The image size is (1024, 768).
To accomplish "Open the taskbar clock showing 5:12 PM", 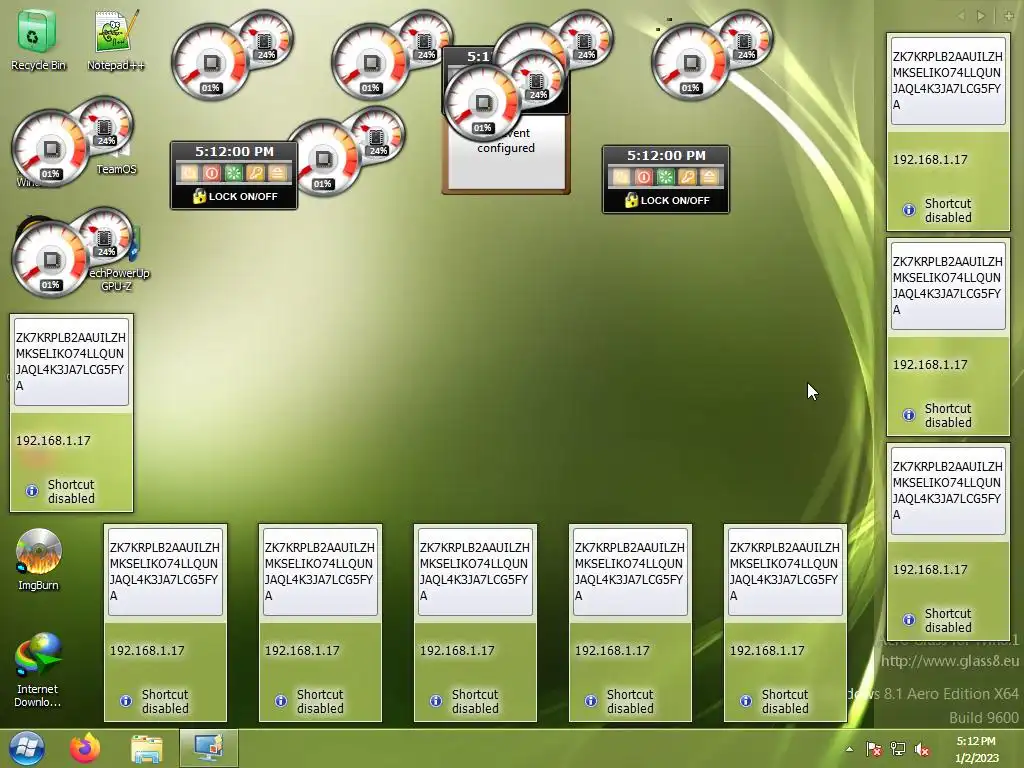I will (976, 749).
